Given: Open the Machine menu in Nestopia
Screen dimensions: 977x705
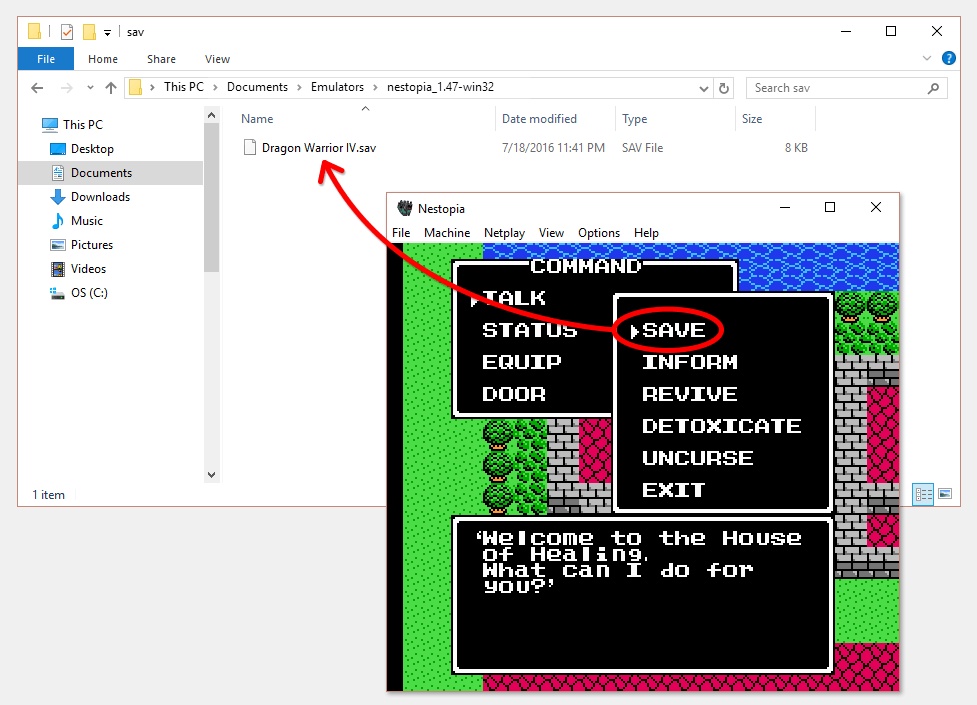Looking at the screenshot, I should (446, 233).
